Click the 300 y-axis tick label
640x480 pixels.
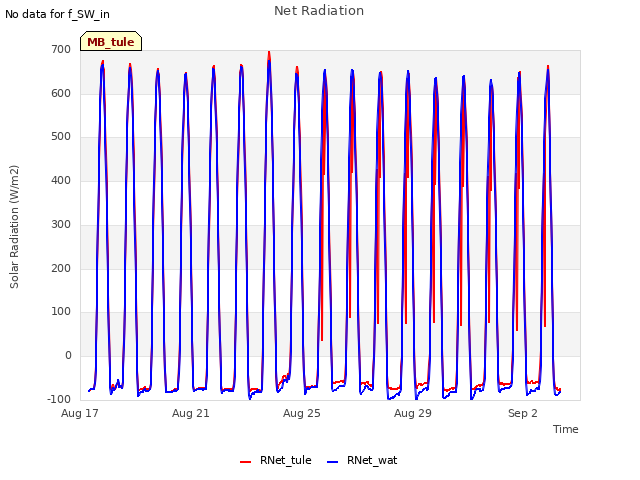click(61, 224)
